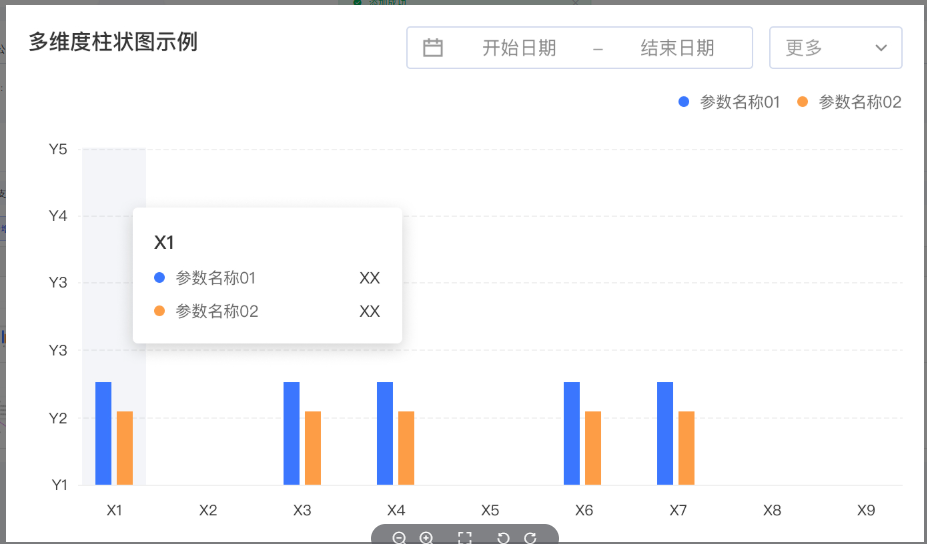Viewport: 927px width, 544px height.
Task: Open the 更多 dropdown
Action: [x=835, y=48]
